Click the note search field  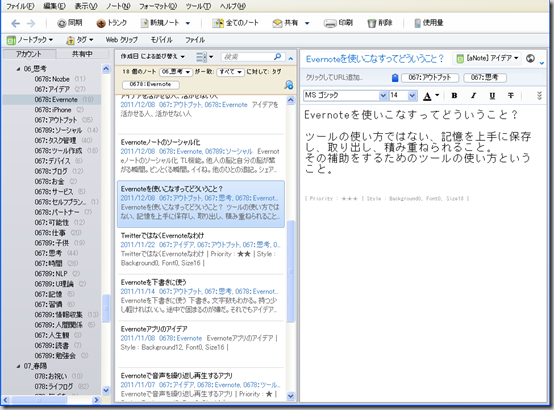coord(247,57)
